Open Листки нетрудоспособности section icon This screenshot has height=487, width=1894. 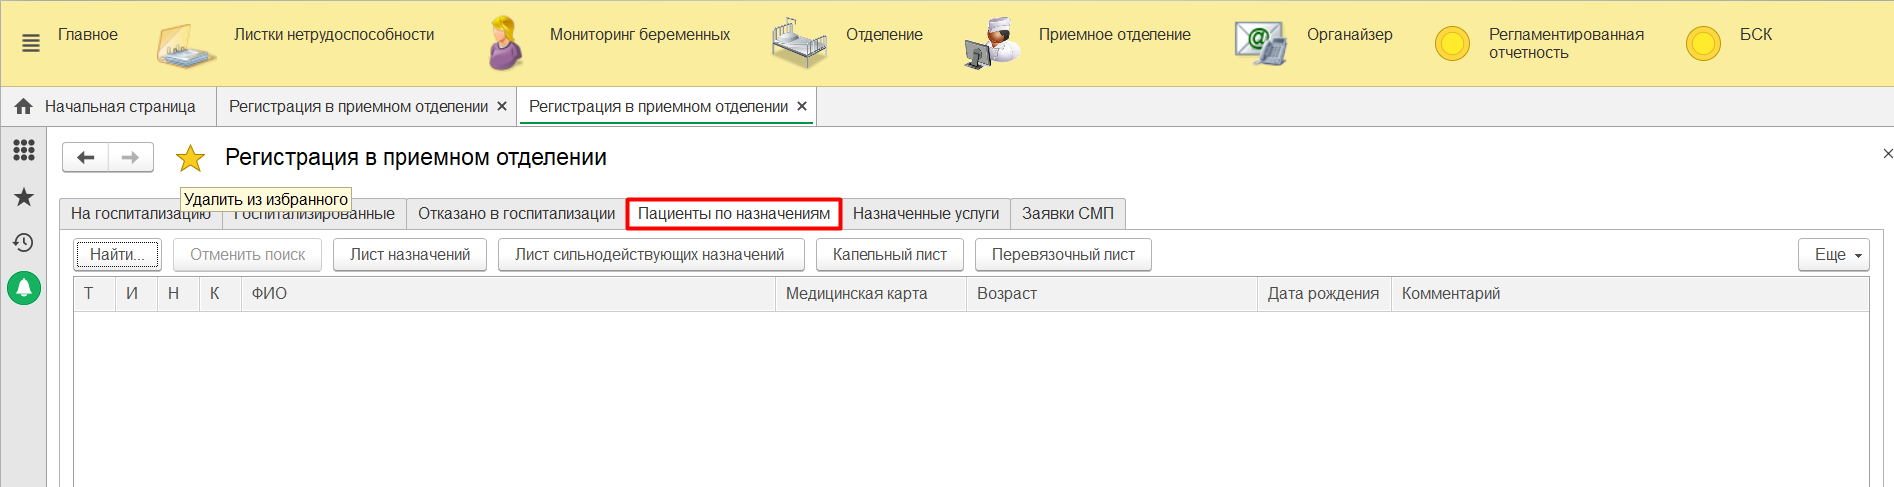185,45
